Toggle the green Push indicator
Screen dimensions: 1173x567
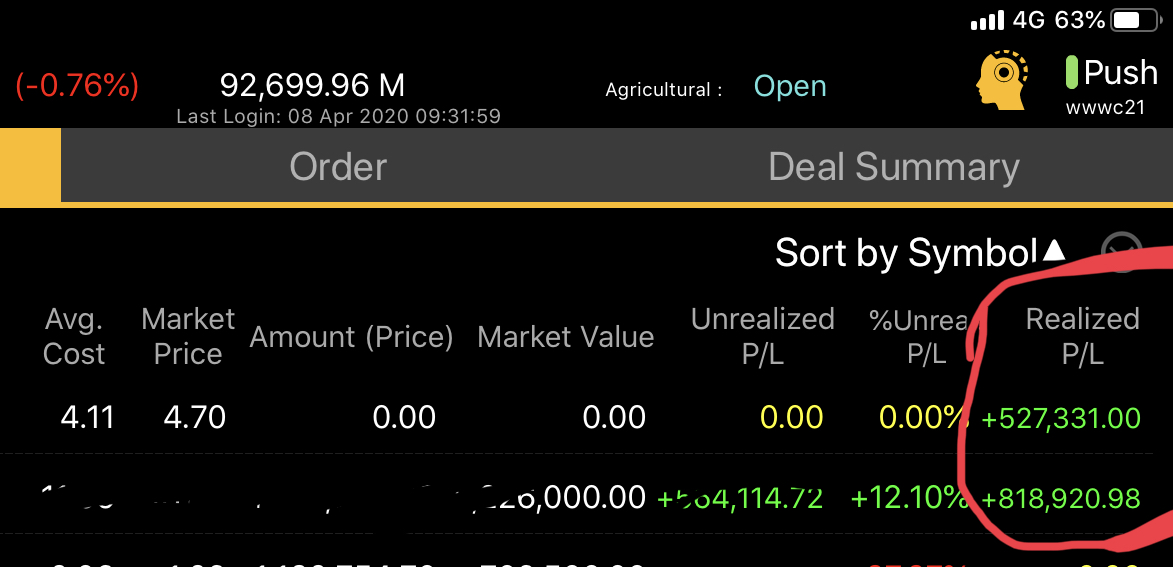tap(1071, 73)
